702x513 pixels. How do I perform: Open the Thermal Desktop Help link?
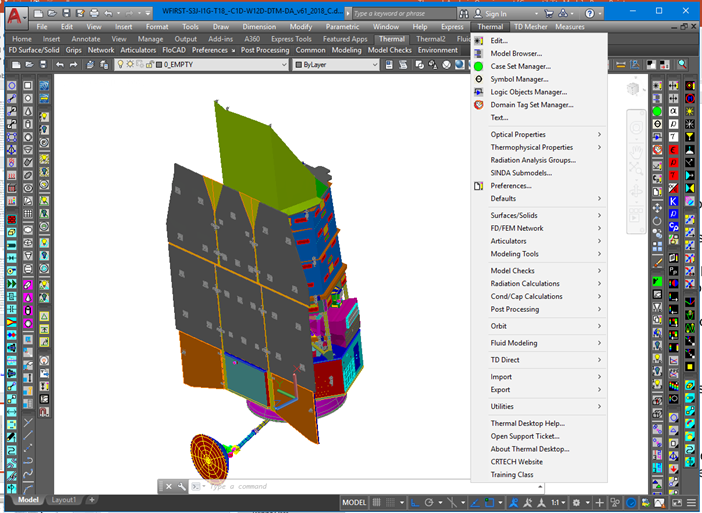click(527, 423)
